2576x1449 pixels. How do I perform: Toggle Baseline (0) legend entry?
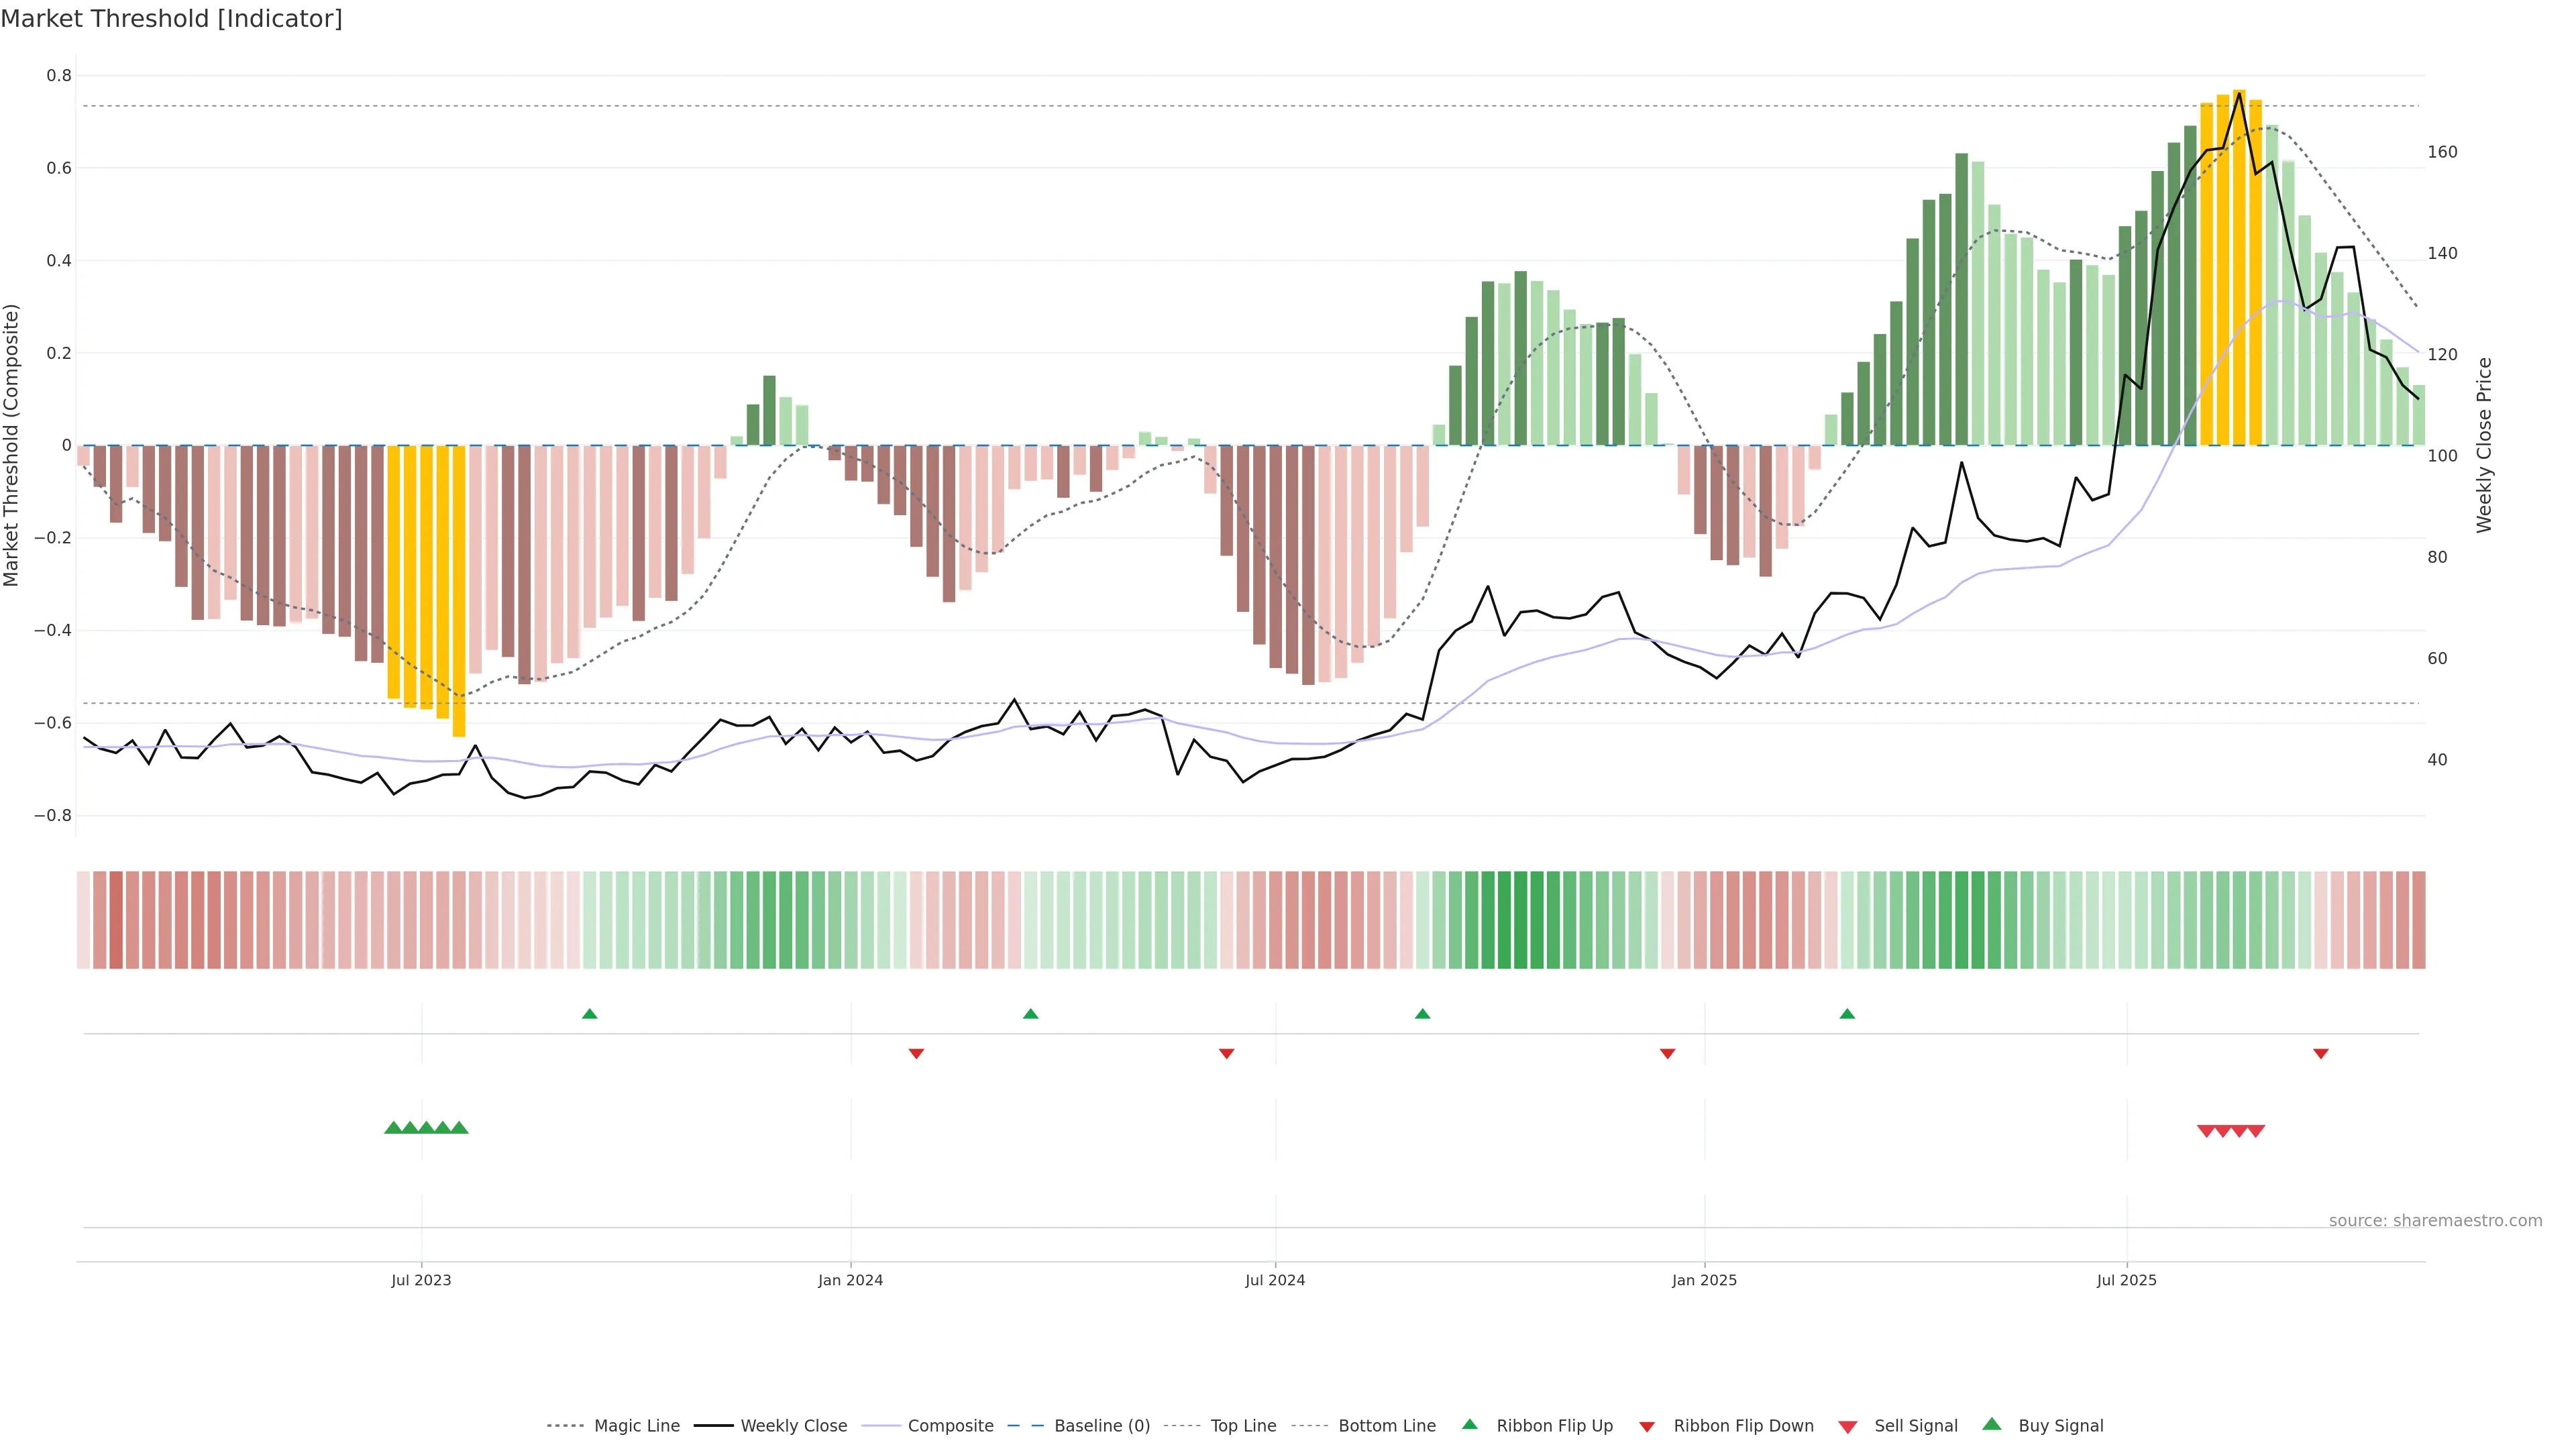[1102, 1426]
